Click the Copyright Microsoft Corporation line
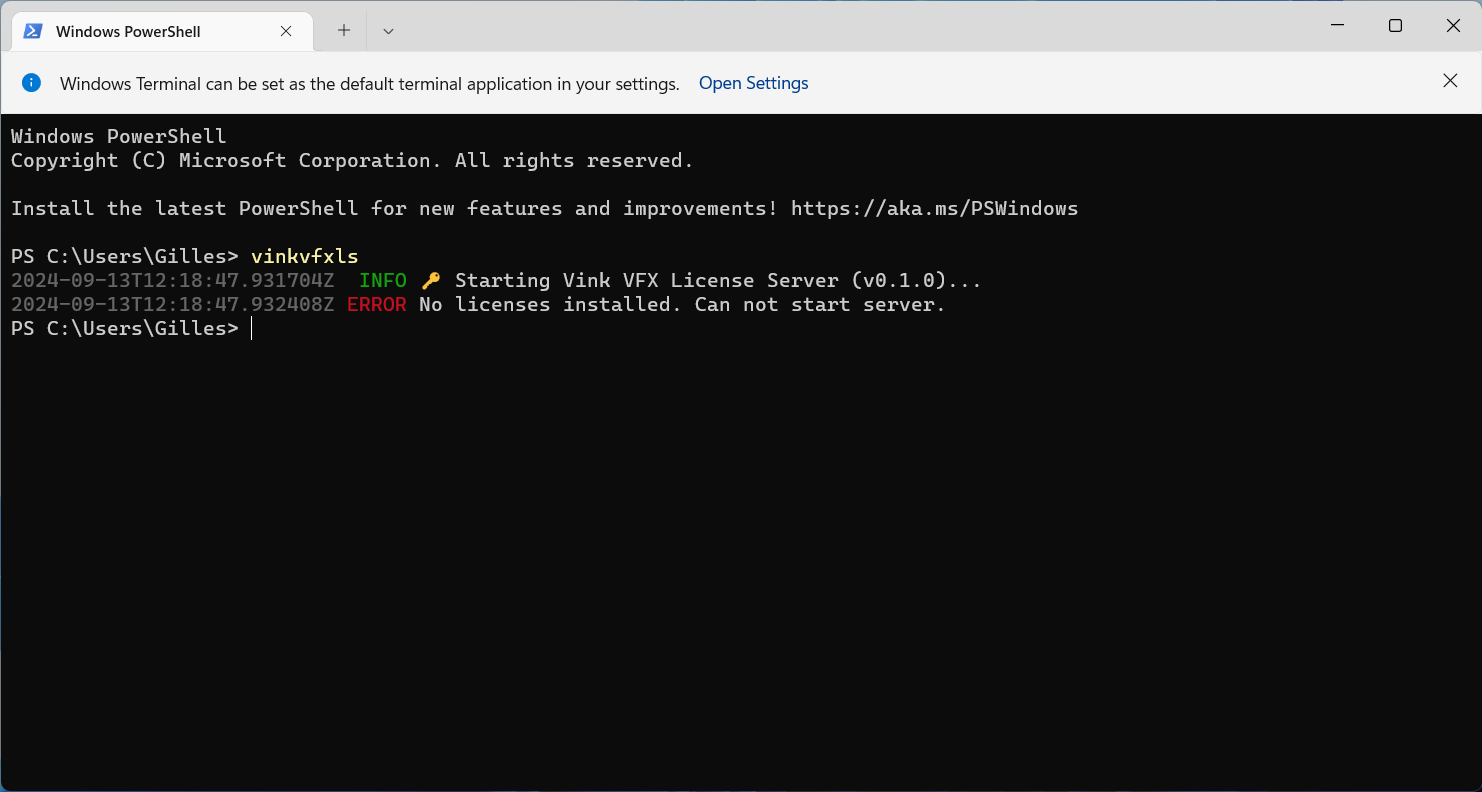Screen dimensions: 1482x792 click(x=350, y=160)
